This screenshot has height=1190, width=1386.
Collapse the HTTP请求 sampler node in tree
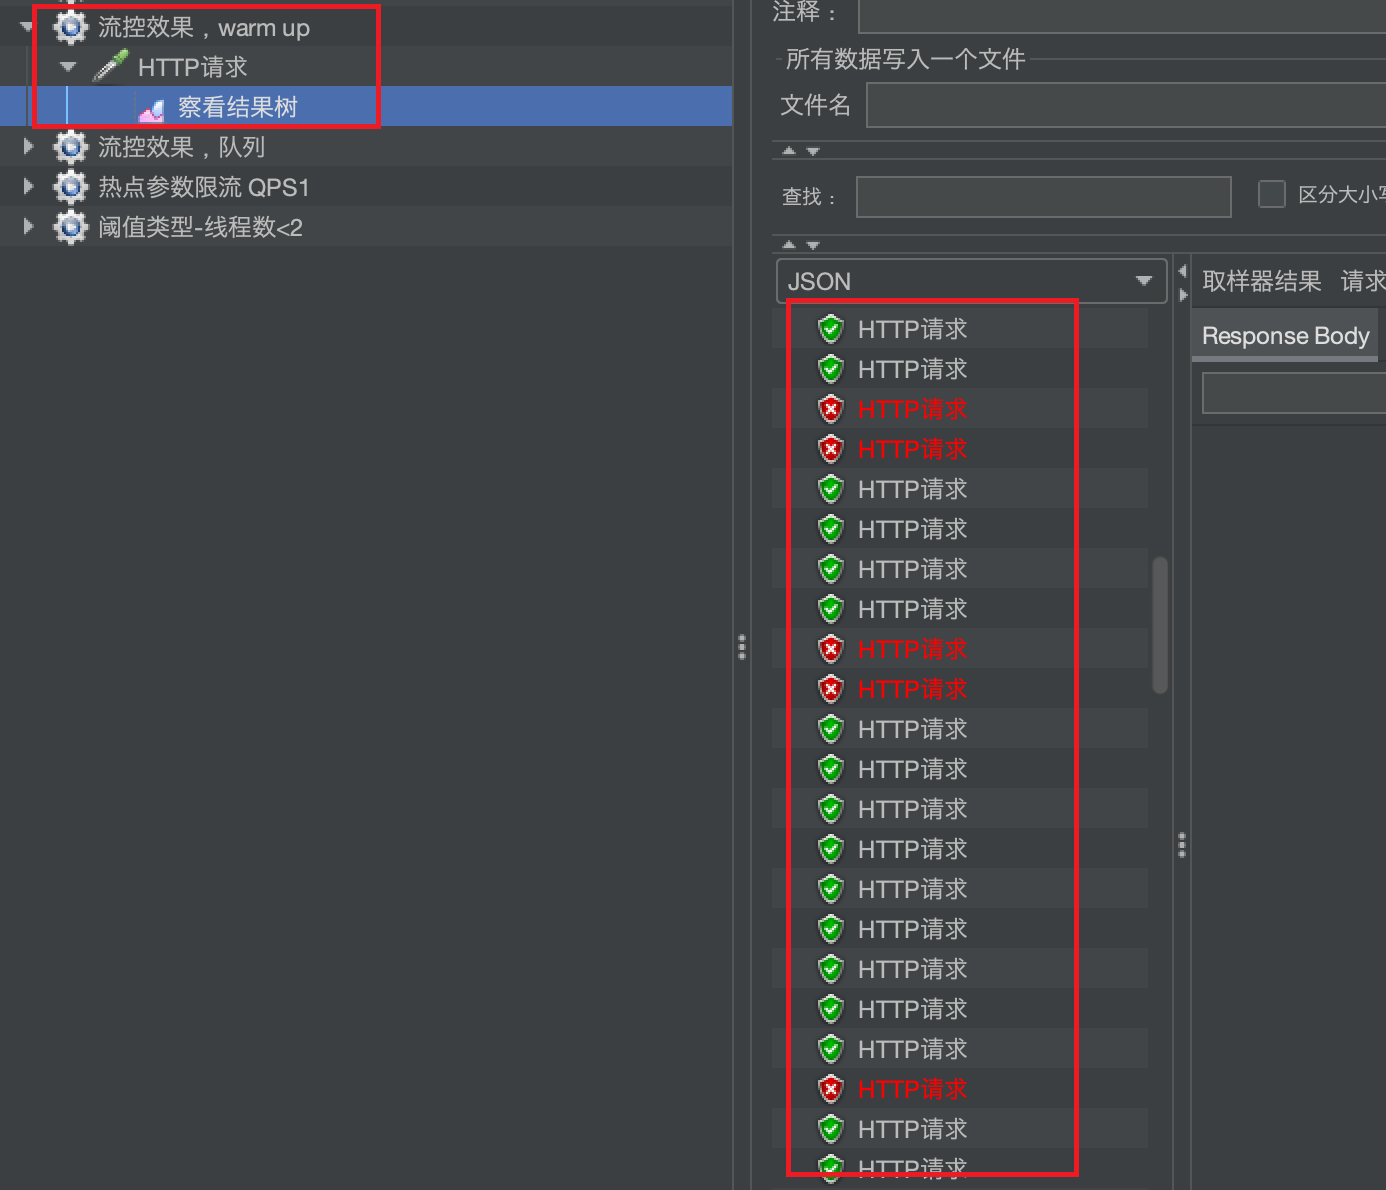tap(68, 67)
